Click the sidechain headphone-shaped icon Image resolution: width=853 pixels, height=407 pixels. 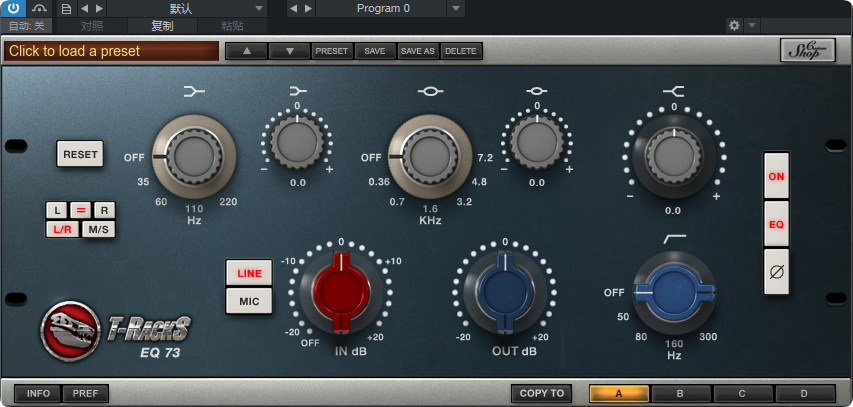pyautogui.click(x=39, y=8)
